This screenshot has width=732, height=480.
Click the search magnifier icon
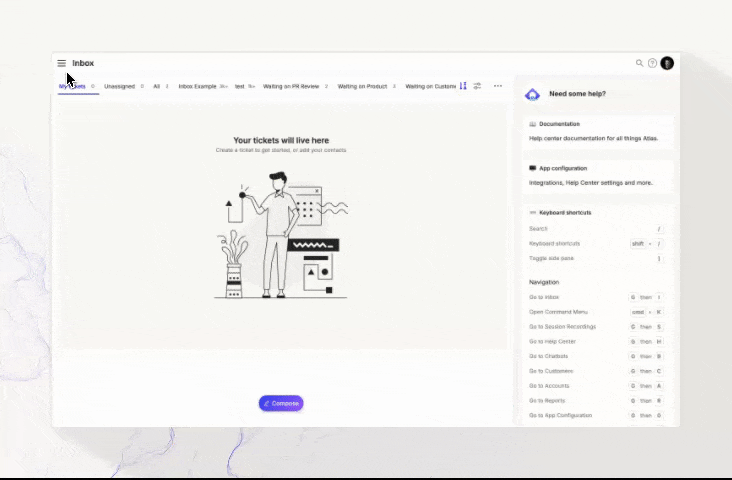pos(640,63)
